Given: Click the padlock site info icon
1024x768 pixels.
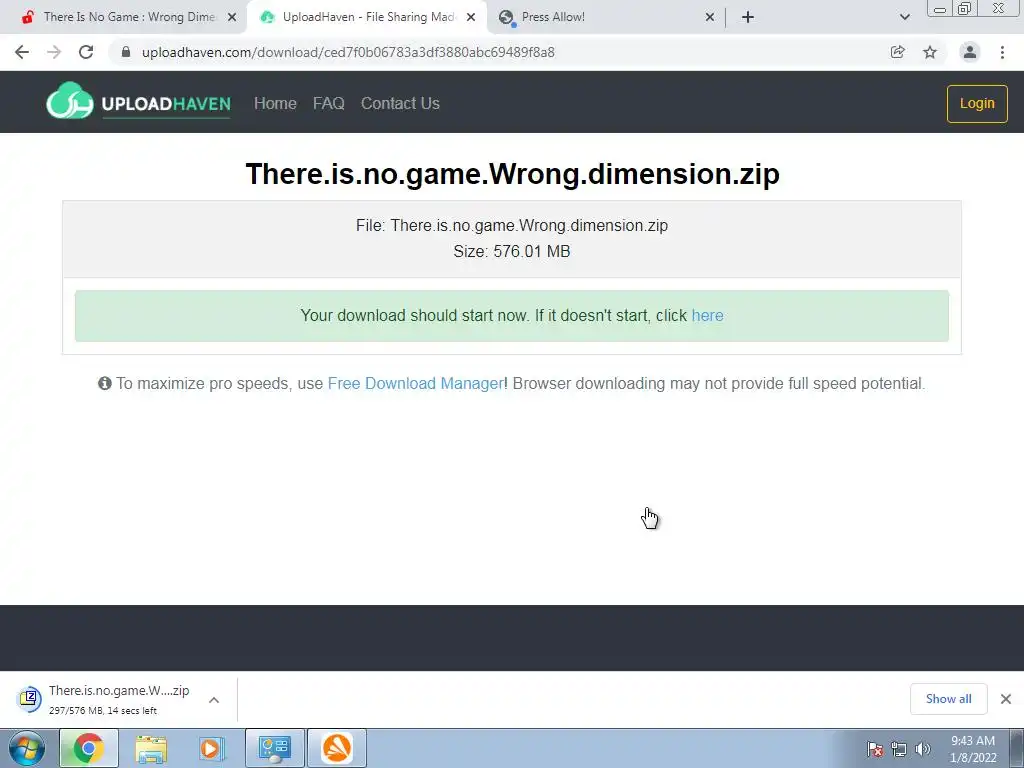Looking at the screenshot, I should pos(126,52).
